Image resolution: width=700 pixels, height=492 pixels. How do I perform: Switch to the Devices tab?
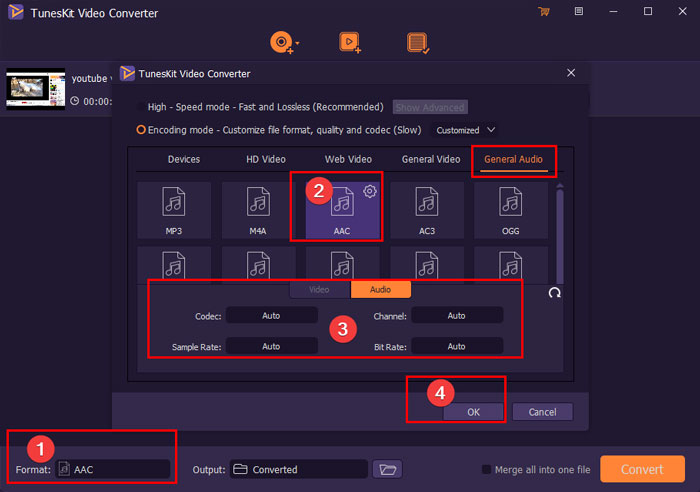tap(184, 159)
